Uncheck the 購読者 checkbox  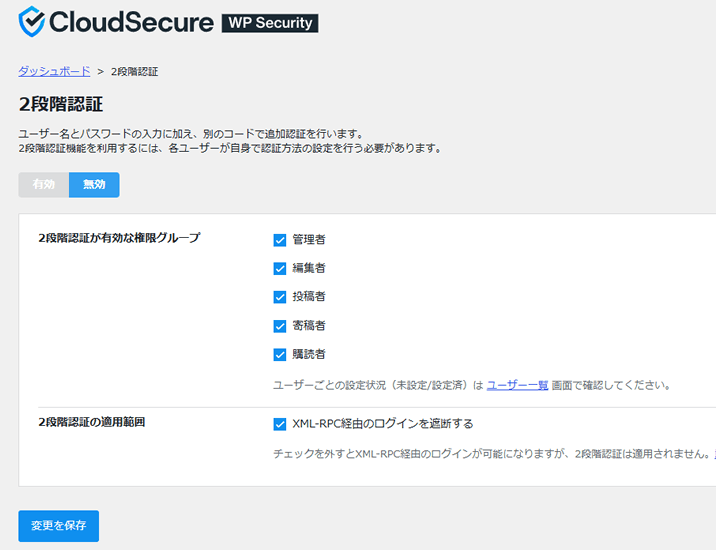(279, 354)
